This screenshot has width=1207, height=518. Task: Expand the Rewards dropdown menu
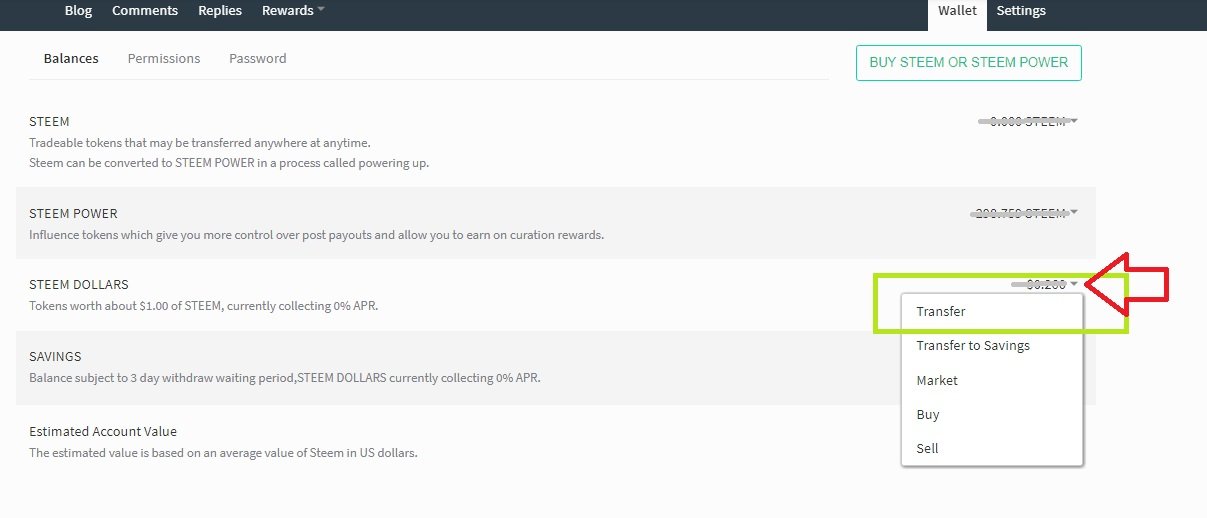pyautogui.click(x=293, y=11)
